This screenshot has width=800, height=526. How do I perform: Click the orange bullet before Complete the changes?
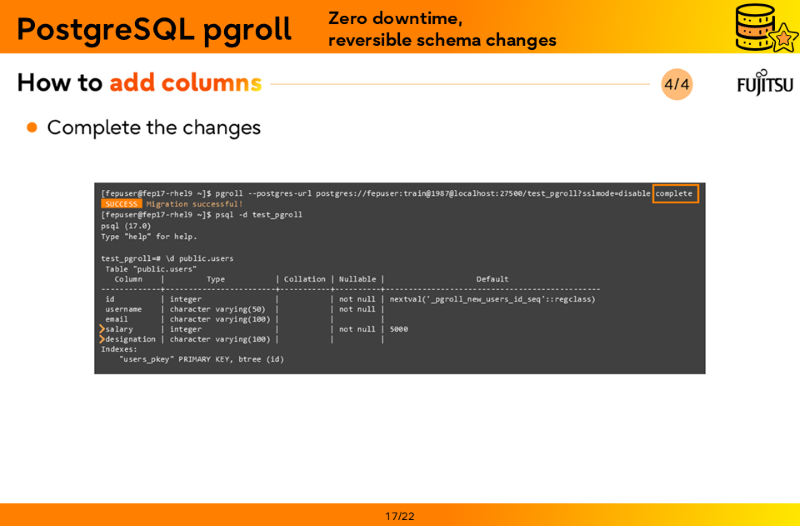[32, 127]
